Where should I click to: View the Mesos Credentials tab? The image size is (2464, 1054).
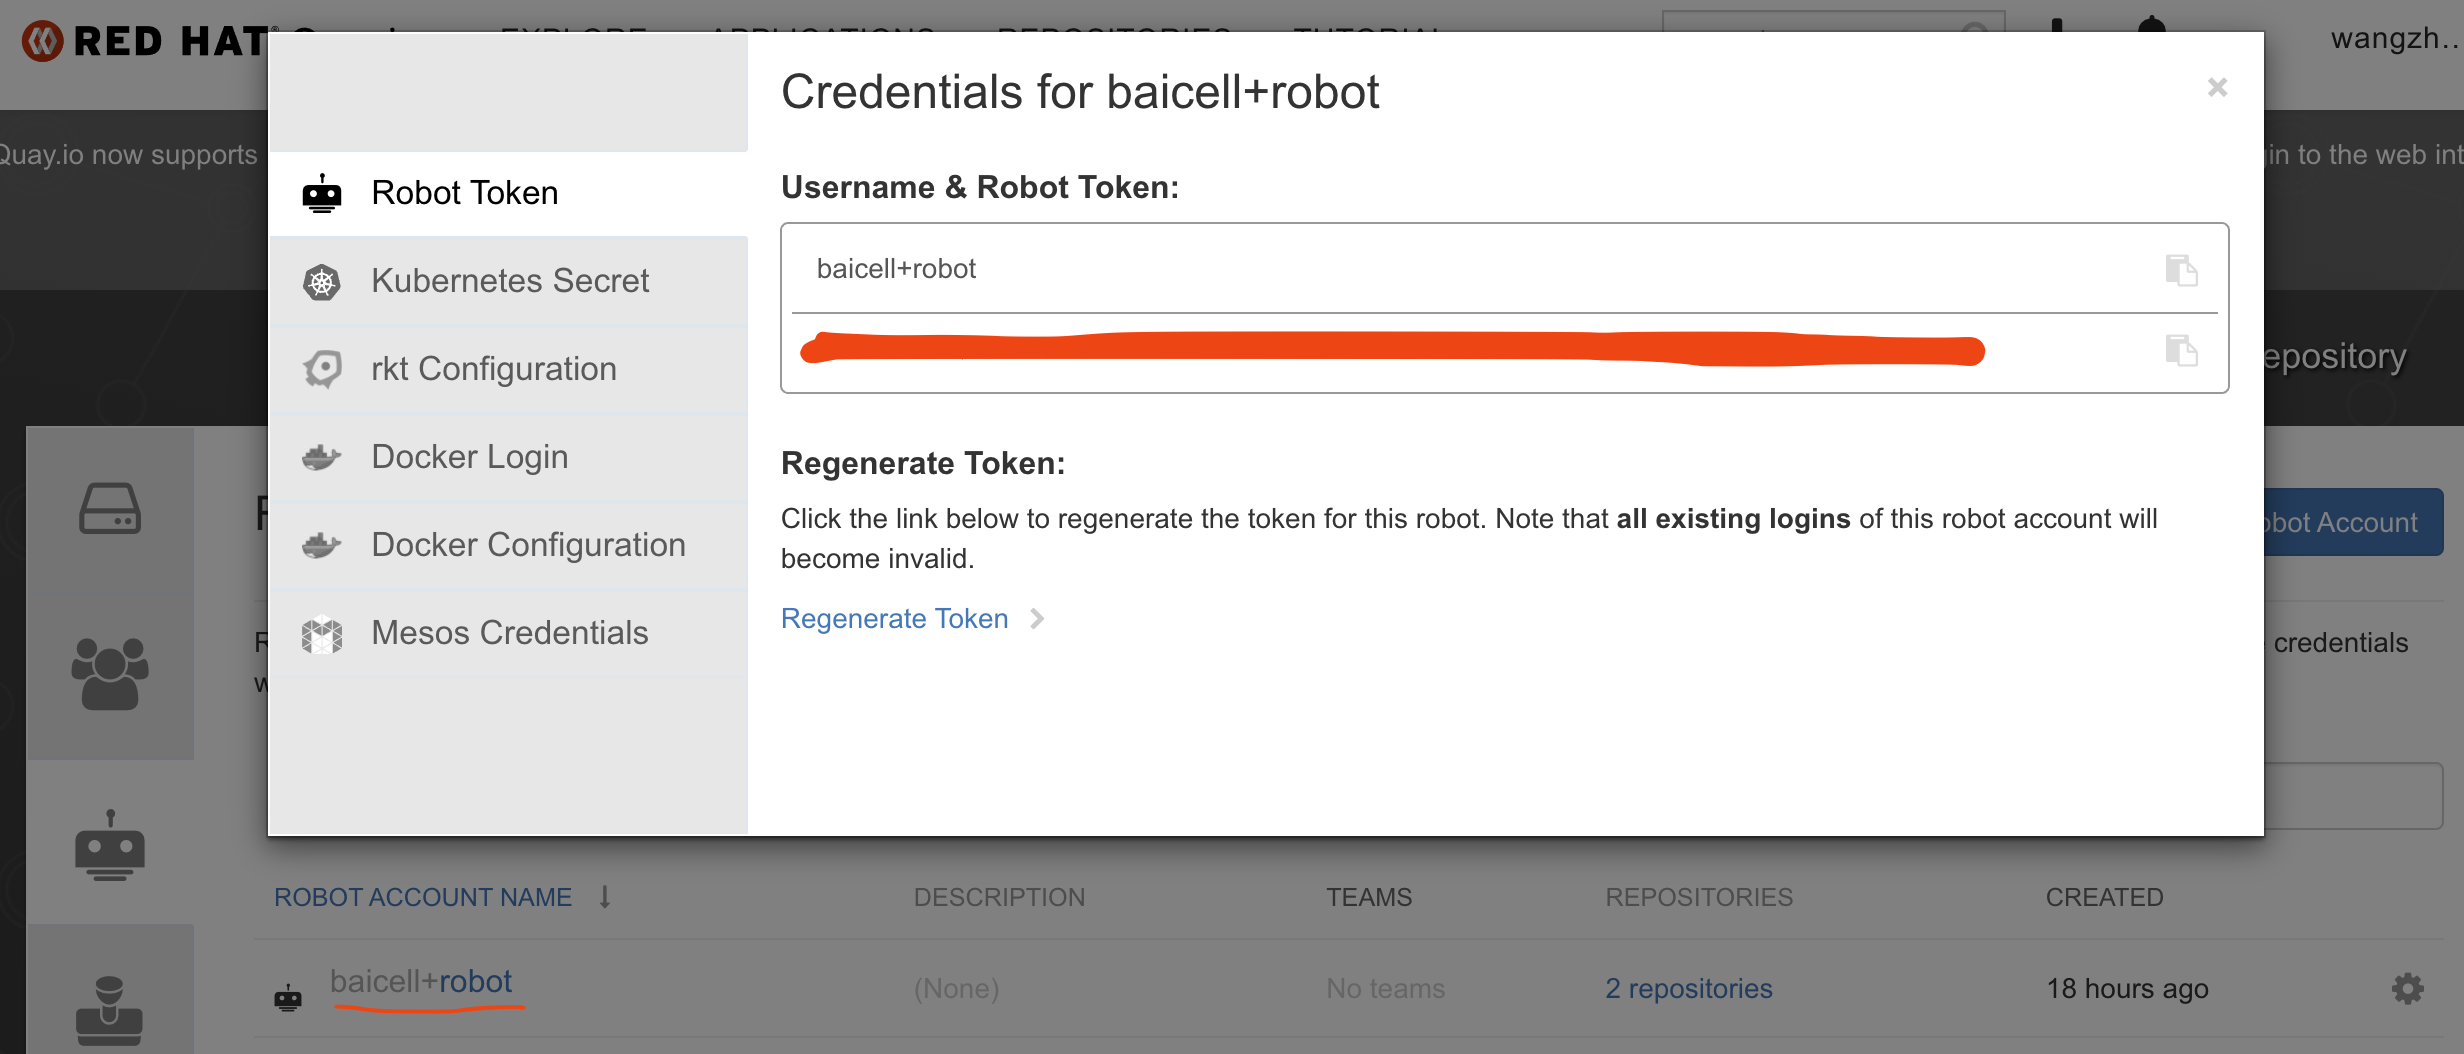point(508,633)
